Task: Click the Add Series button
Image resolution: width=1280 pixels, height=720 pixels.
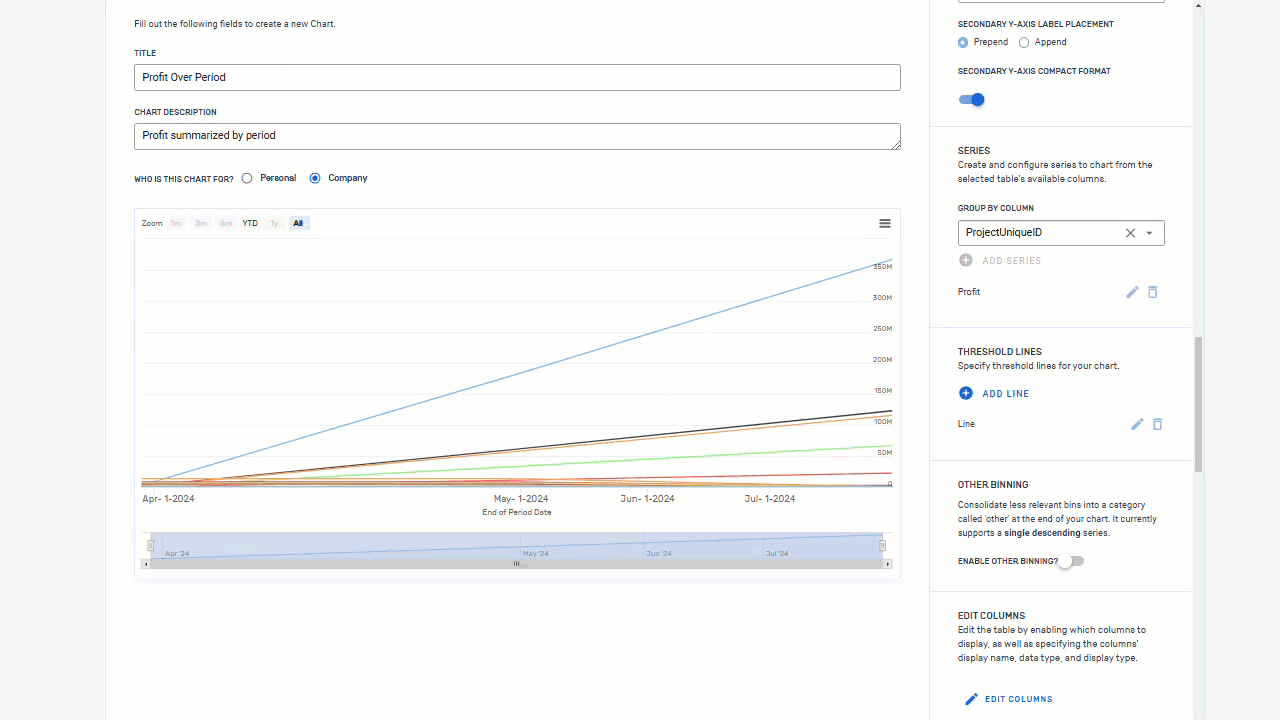Action: tap(1000, 260)
